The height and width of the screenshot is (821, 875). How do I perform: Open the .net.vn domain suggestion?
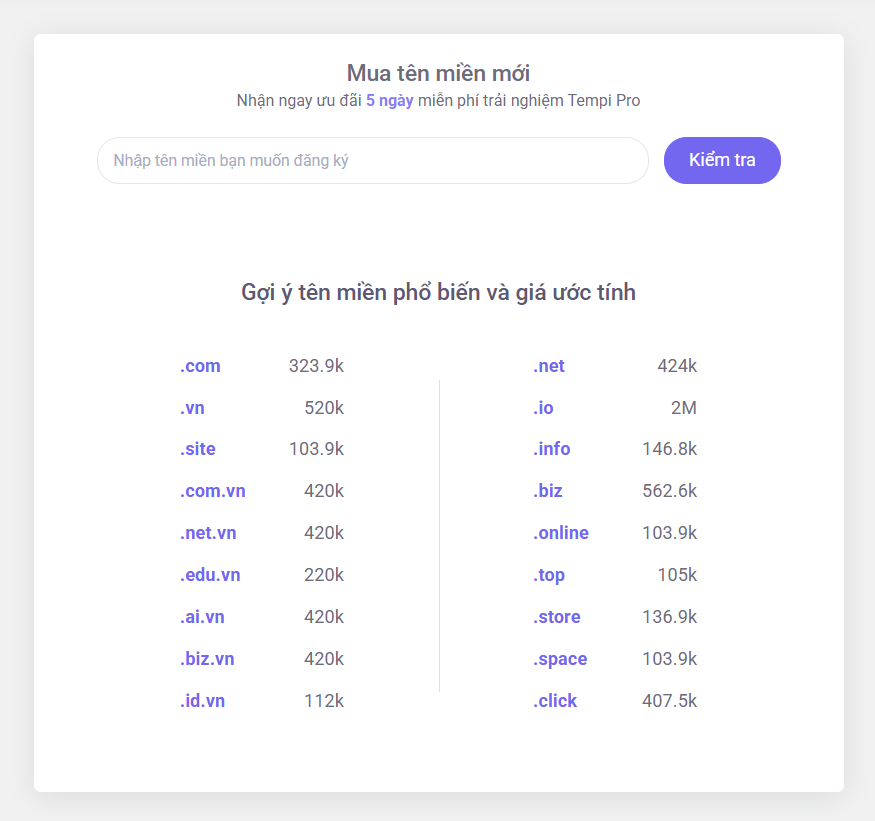click(x=208, y=533)
